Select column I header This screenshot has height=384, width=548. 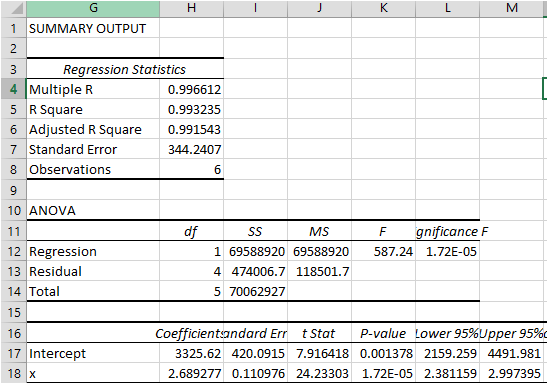(x=255, y=8)
